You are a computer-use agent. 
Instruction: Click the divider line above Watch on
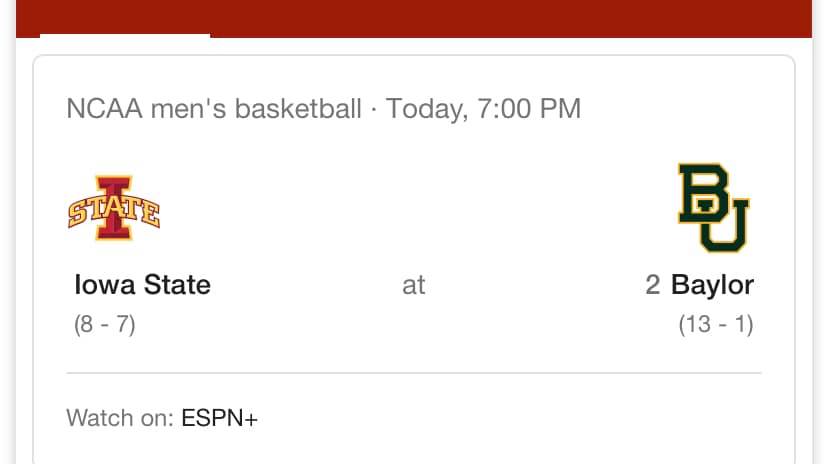(414, 373)
